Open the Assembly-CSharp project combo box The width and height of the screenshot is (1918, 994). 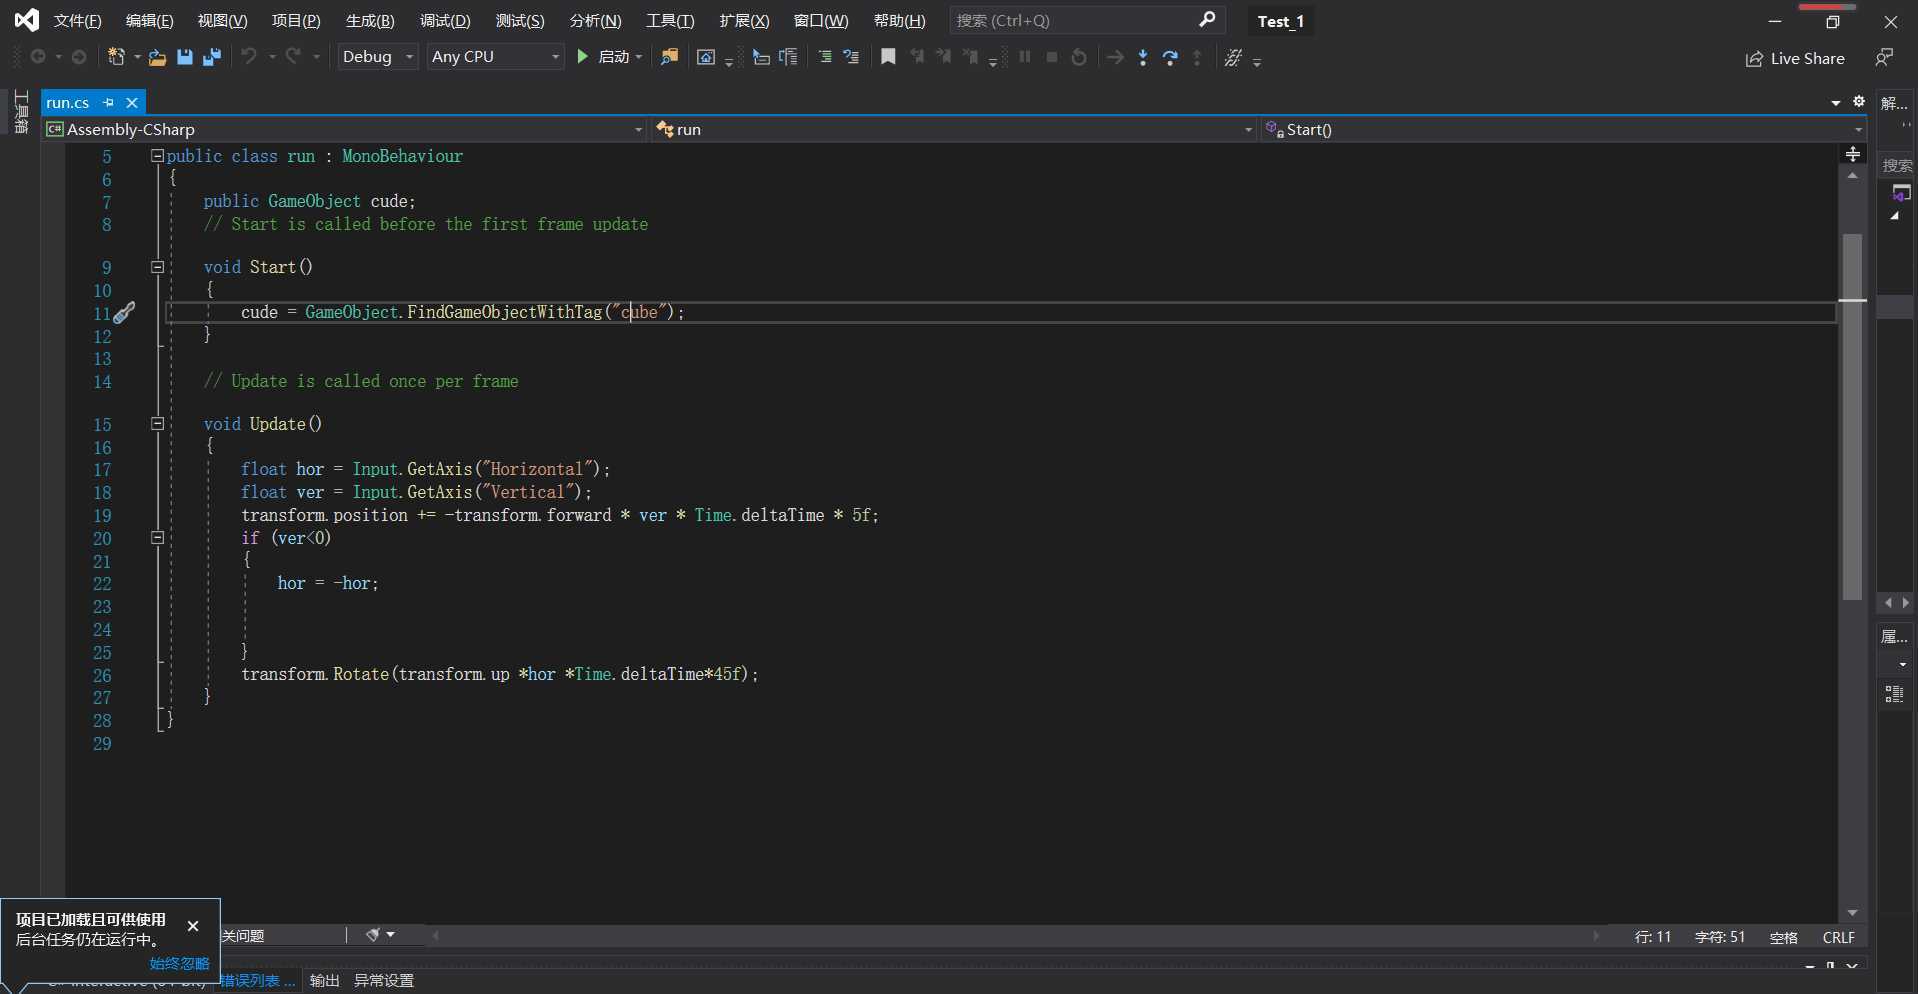click(x=346, y=129)
